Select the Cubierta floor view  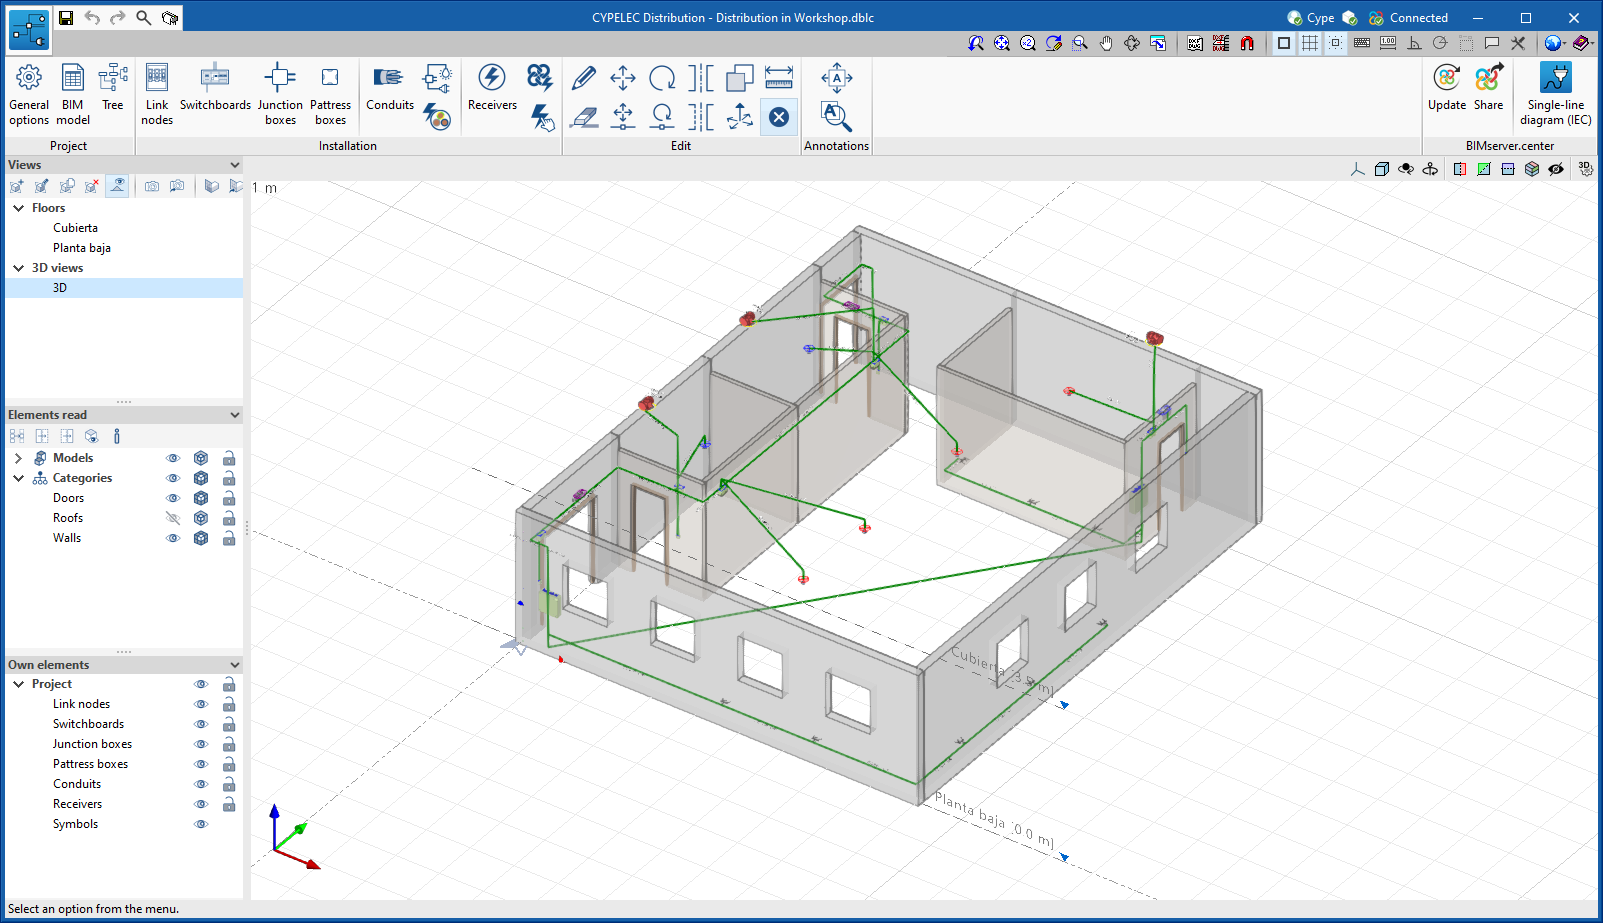[75, 228]
